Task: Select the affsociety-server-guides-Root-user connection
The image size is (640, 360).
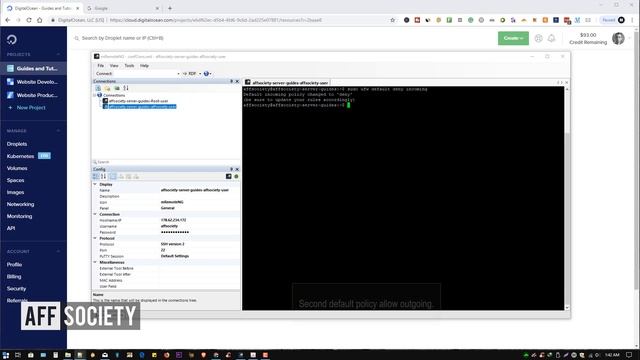Action: 138,101
